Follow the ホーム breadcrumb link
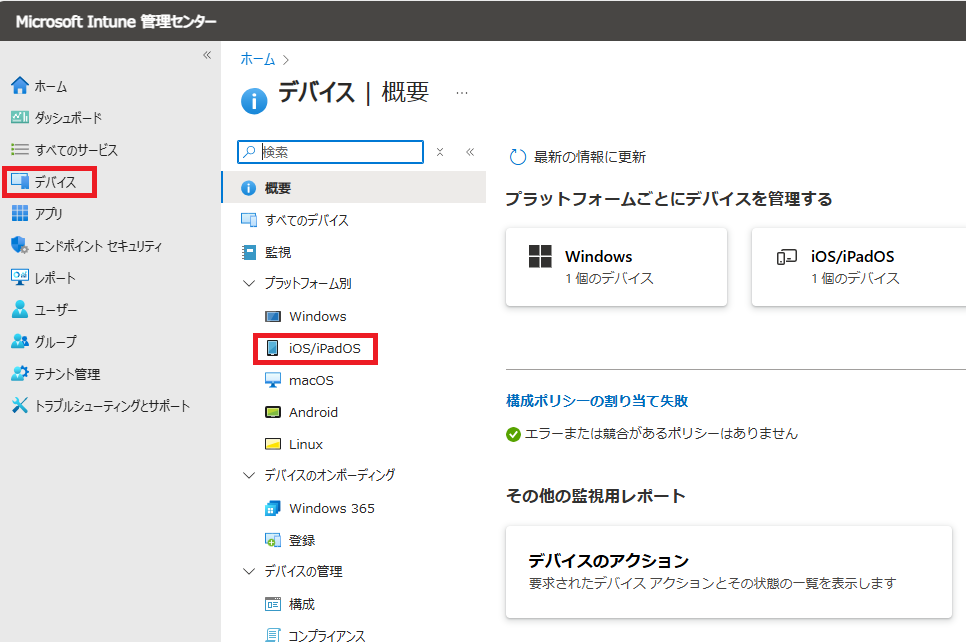Screen dimensions: 966x642 pyautogui.click(x=258, y=59)
